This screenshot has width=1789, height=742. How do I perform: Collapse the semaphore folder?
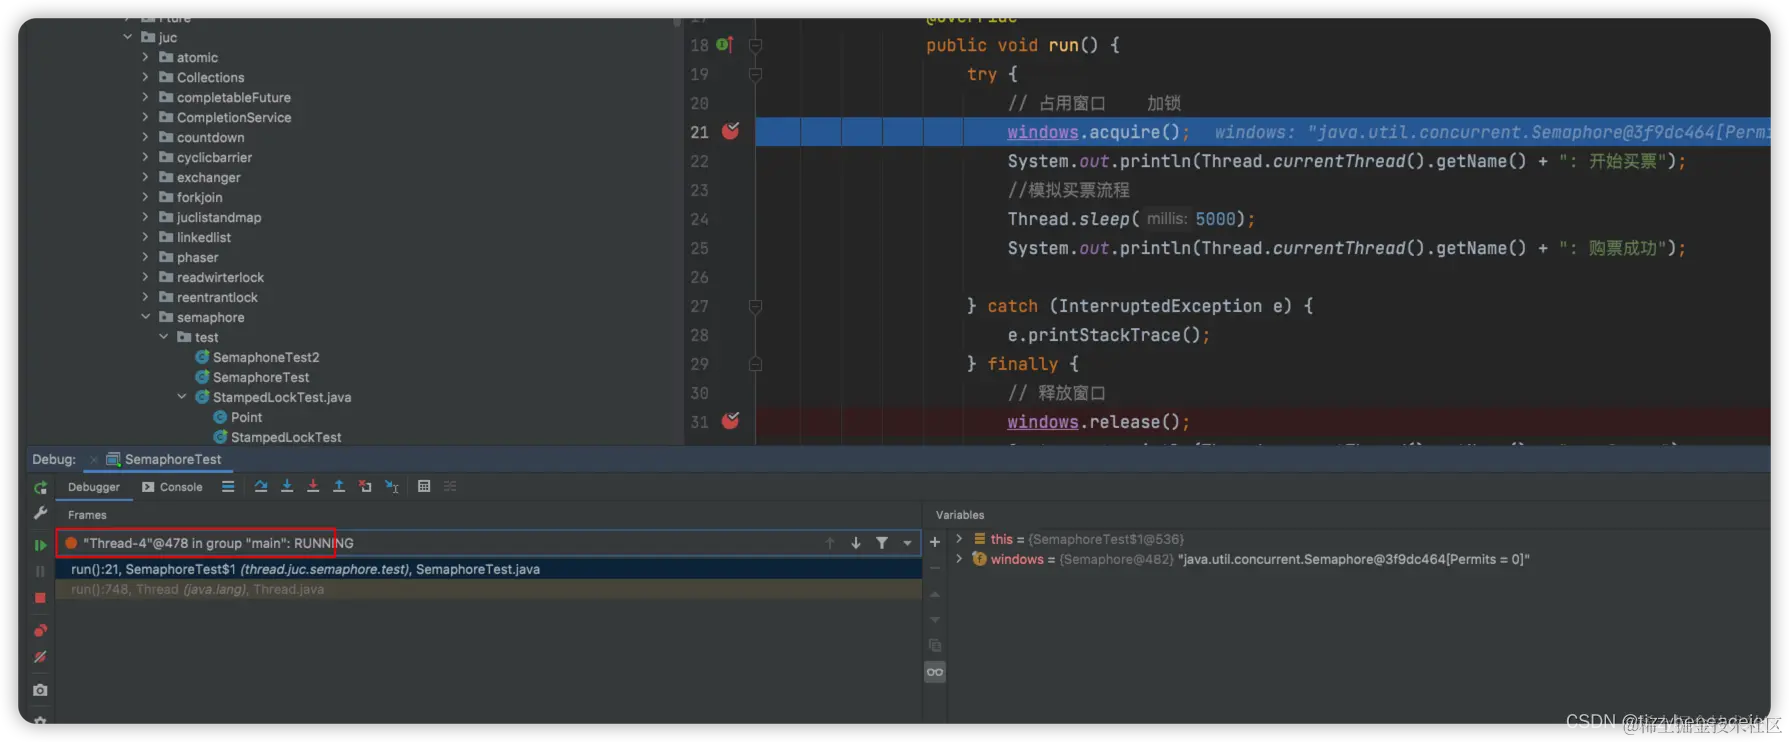pos(146,317)
